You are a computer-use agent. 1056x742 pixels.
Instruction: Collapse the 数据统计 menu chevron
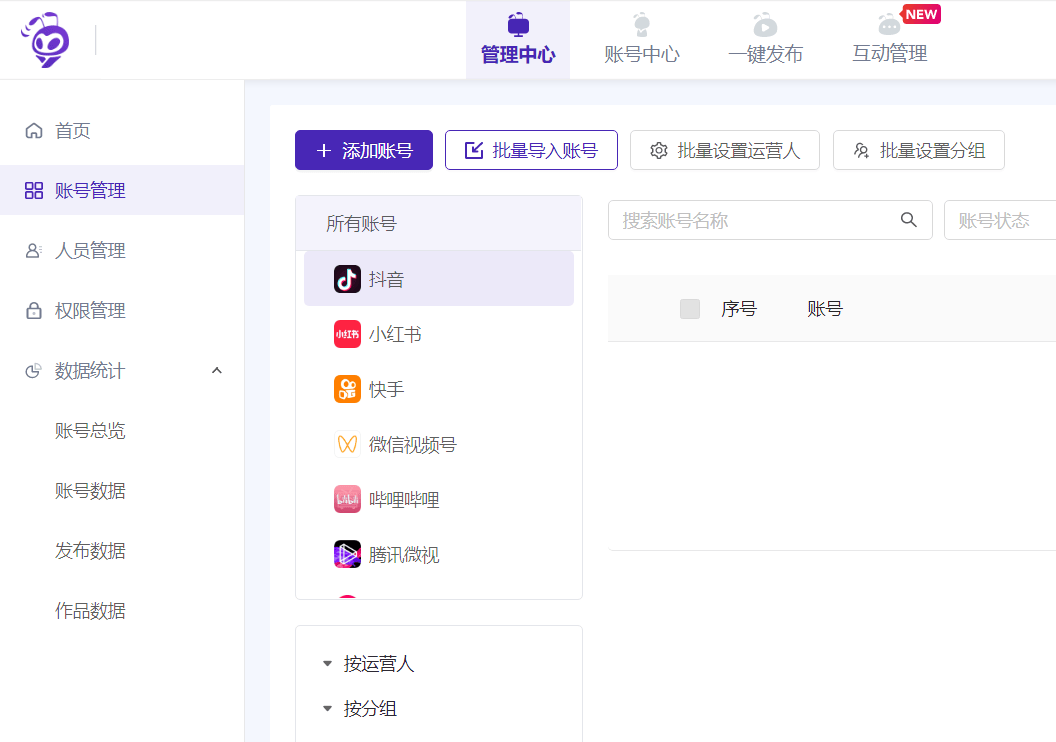click(217, 370)
